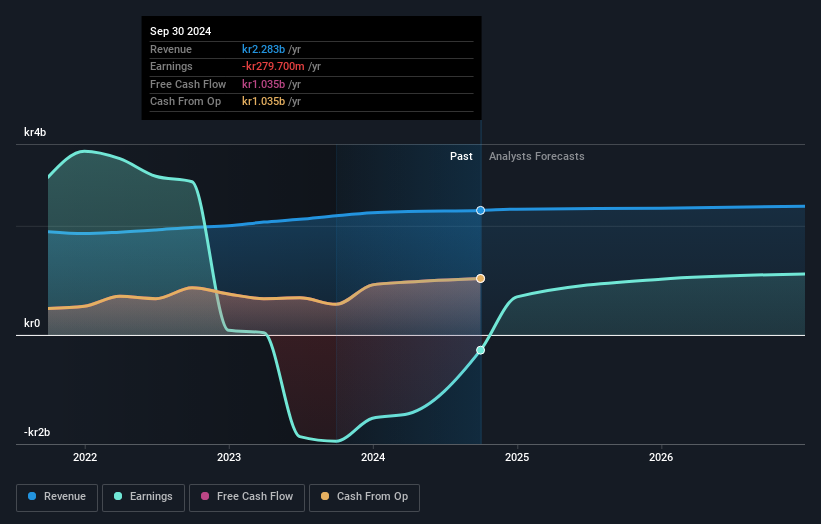Click the tooltip Free Cash Flow row label
821x524 pixels.
click(x=188, y=84)
